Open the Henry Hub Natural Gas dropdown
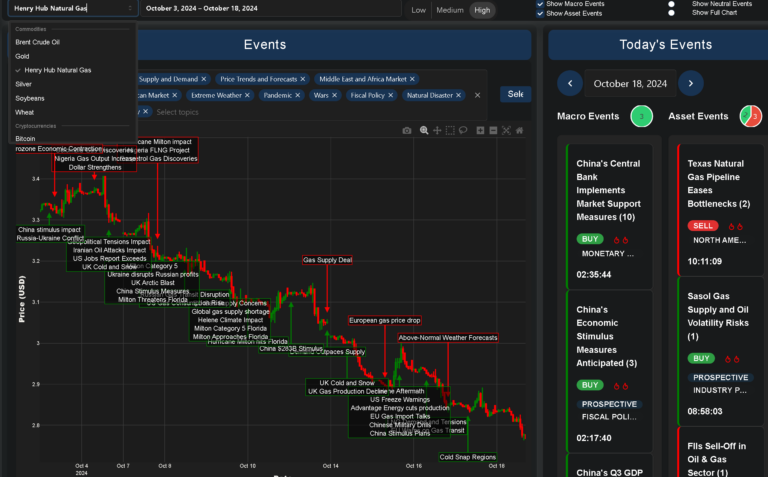 pos(73,9)
